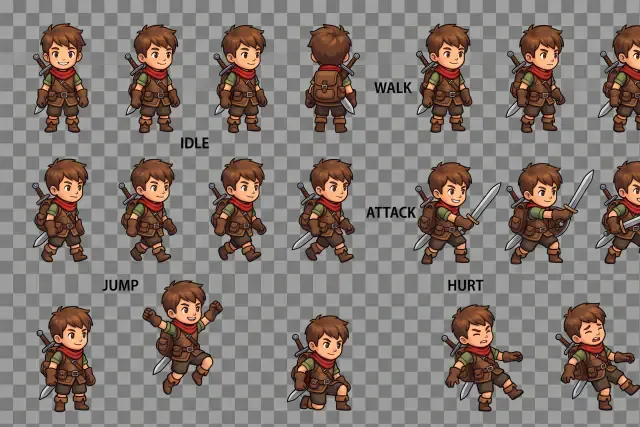Select the smiling attack sprite holding sword forward
Viewport: 640px width, 427px height.
pyautogui.click(x=456, y=213)
